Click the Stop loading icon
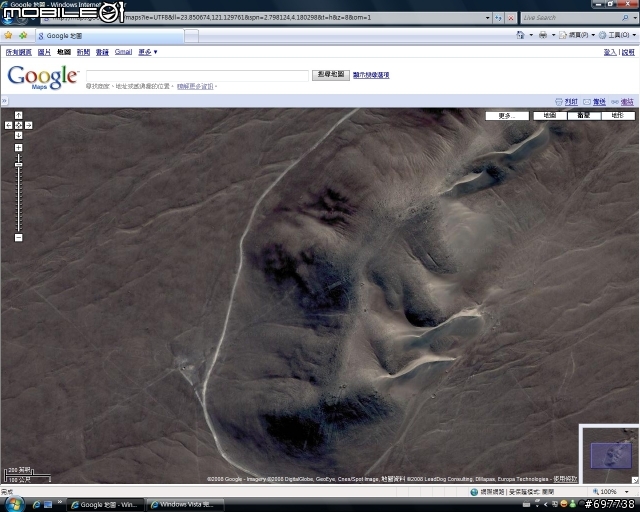Screen dimensions: 640x512 [511, 18]
